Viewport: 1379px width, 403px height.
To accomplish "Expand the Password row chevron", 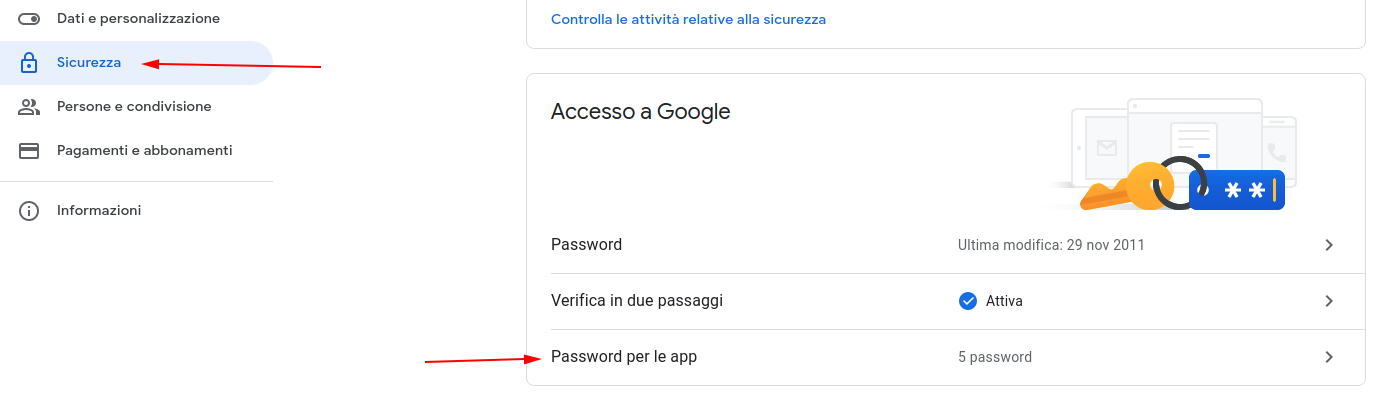I will click(1329, 245).
